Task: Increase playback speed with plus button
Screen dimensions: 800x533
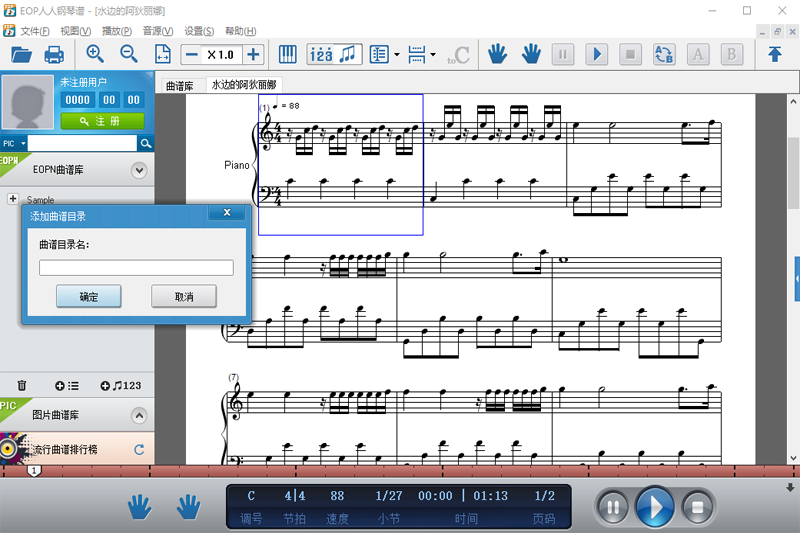Action: pos(253,55)
